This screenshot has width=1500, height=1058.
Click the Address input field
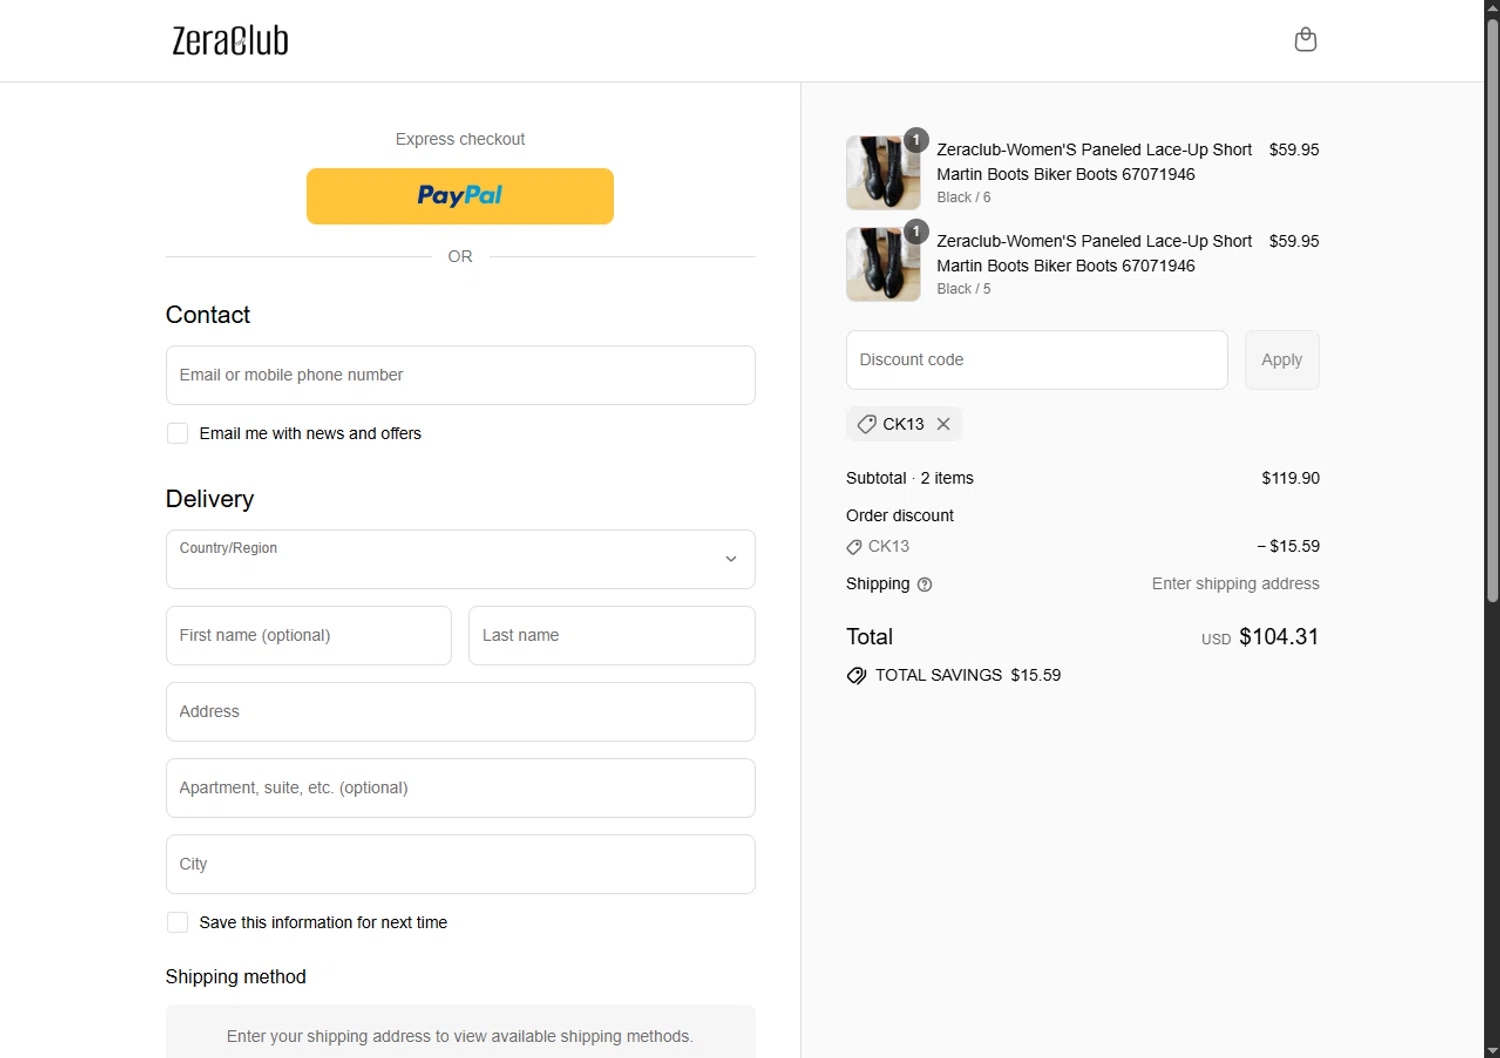(460, 712)
